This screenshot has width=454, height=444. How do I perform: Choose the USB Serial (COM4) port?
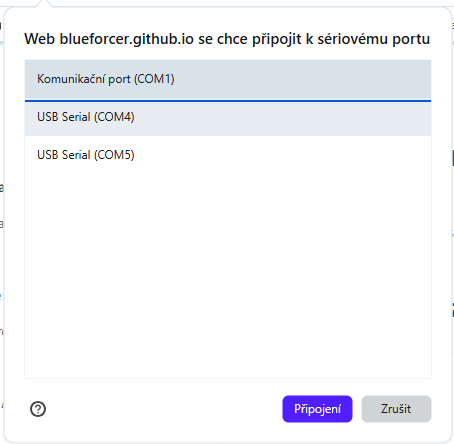(x=228, y=117)
